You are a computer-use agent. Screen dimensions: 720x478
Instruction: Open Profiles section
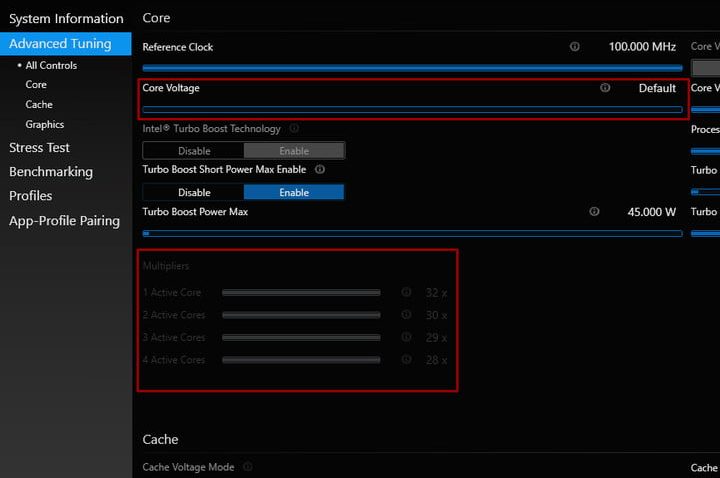pyautogui.click(x=31, y=196)
